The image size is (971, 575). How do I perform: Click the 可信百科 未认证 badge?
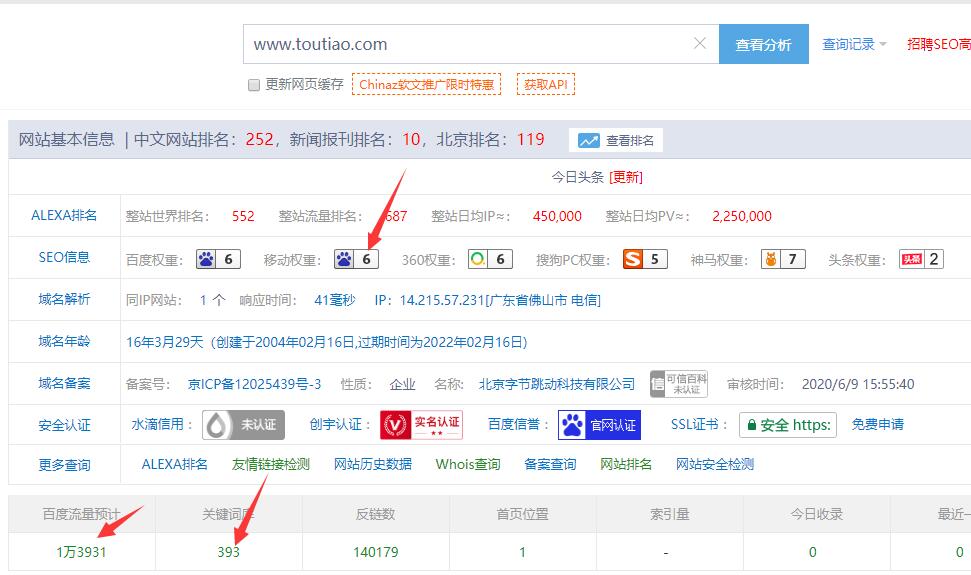click(679, 384)
